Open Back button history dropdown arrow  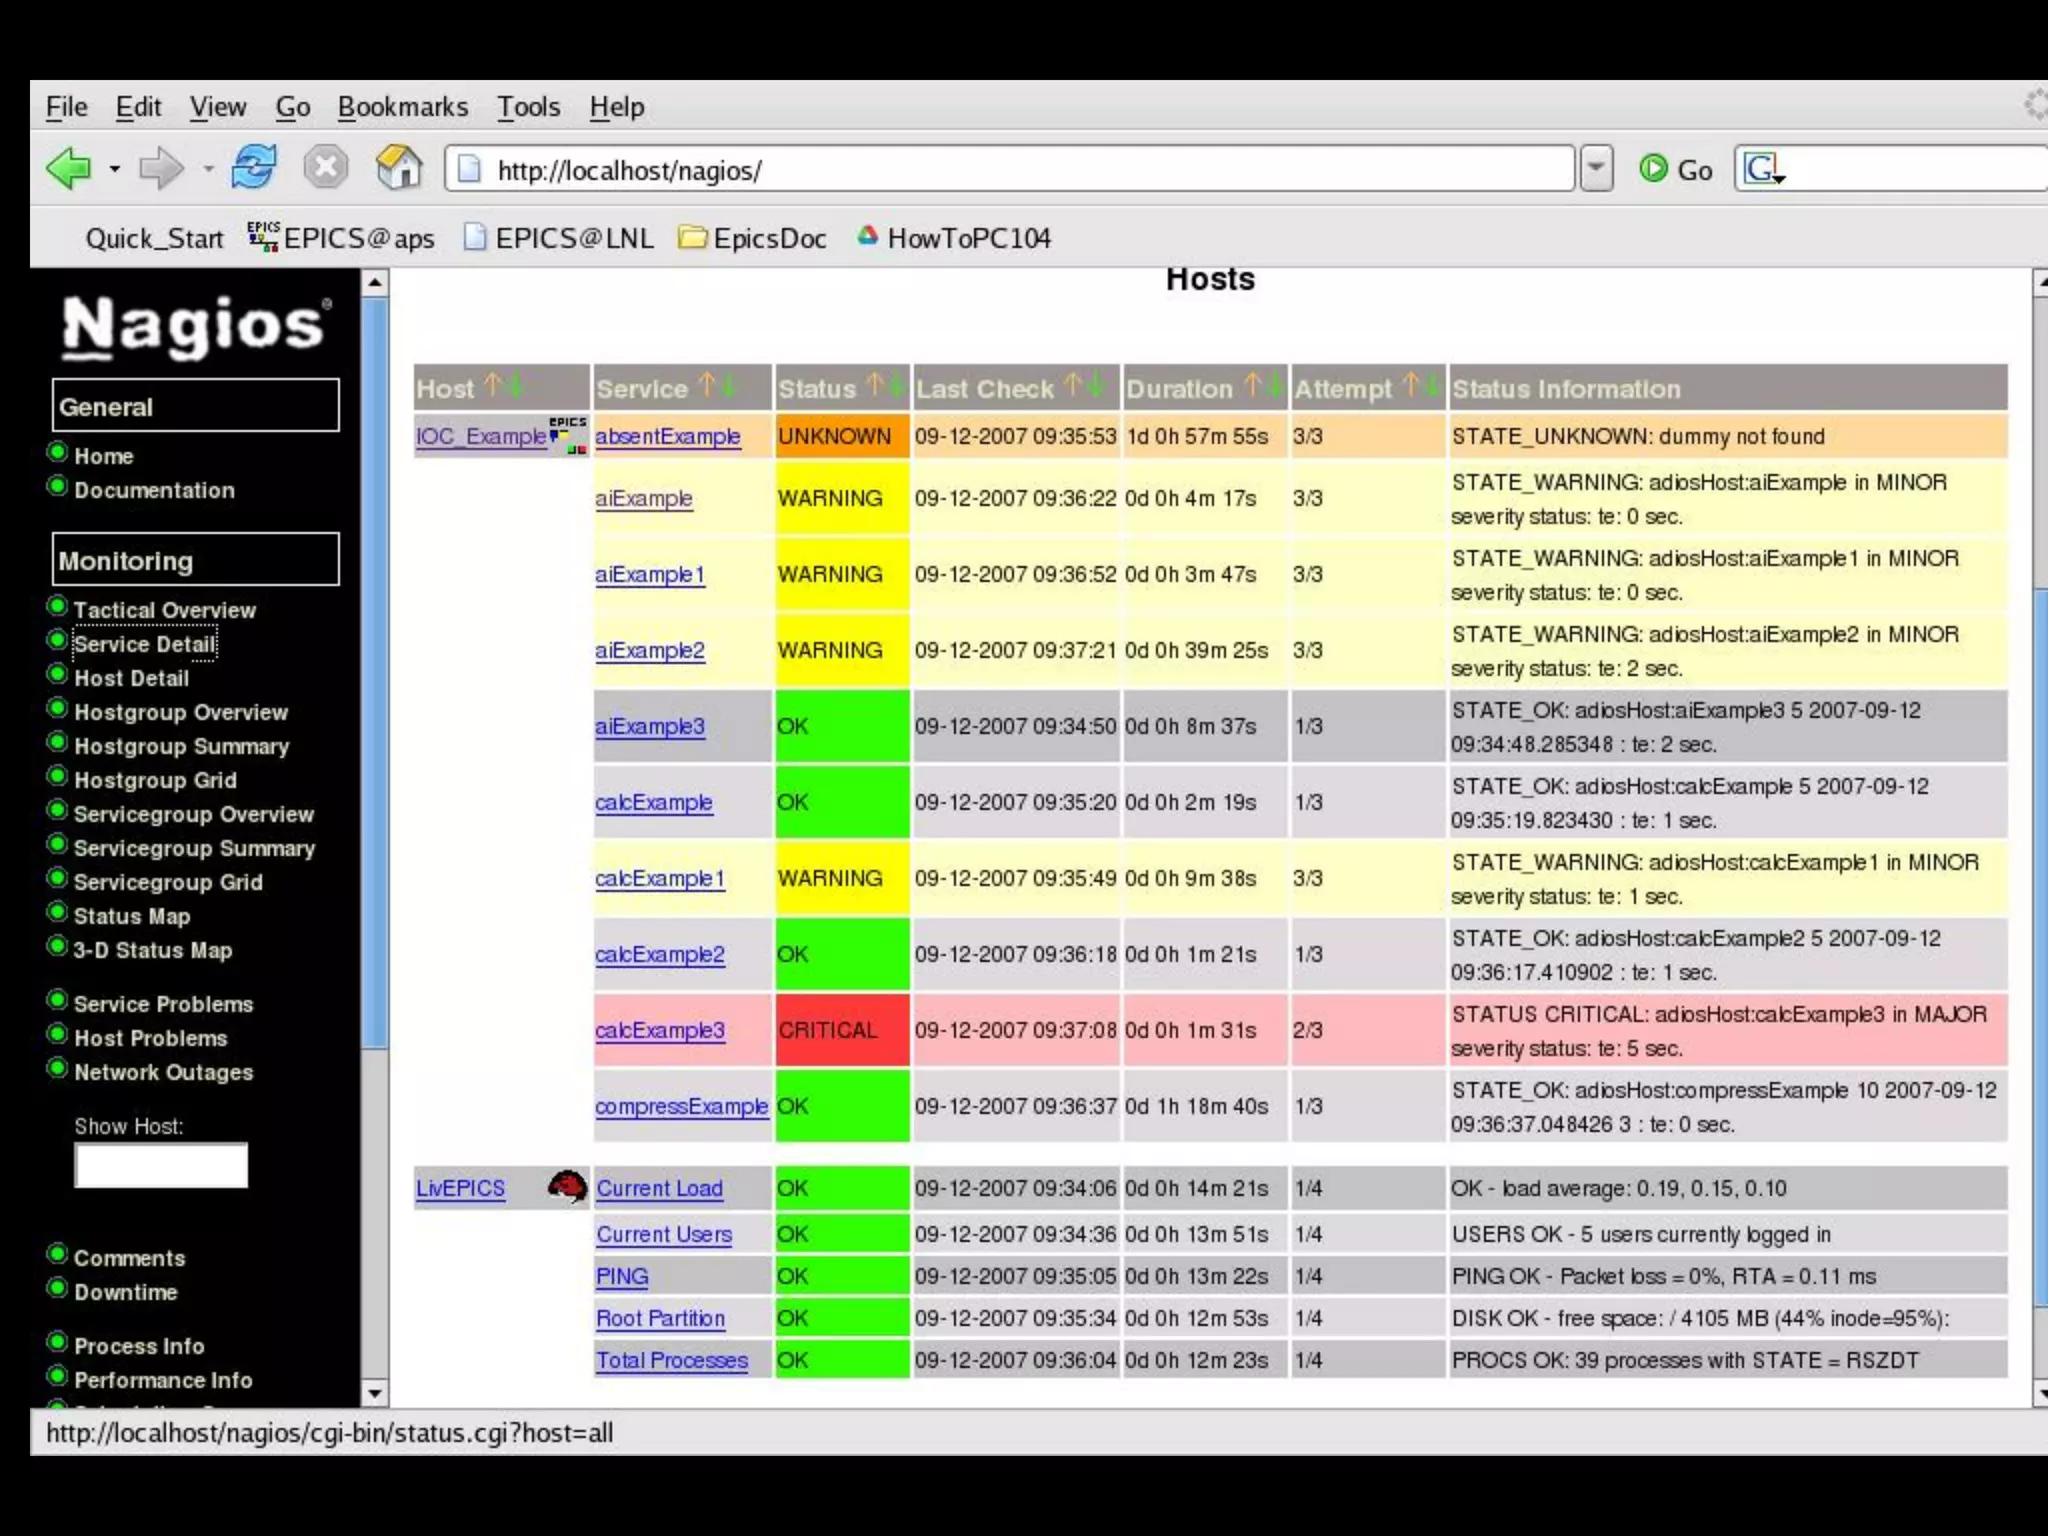tap(115, 169)
